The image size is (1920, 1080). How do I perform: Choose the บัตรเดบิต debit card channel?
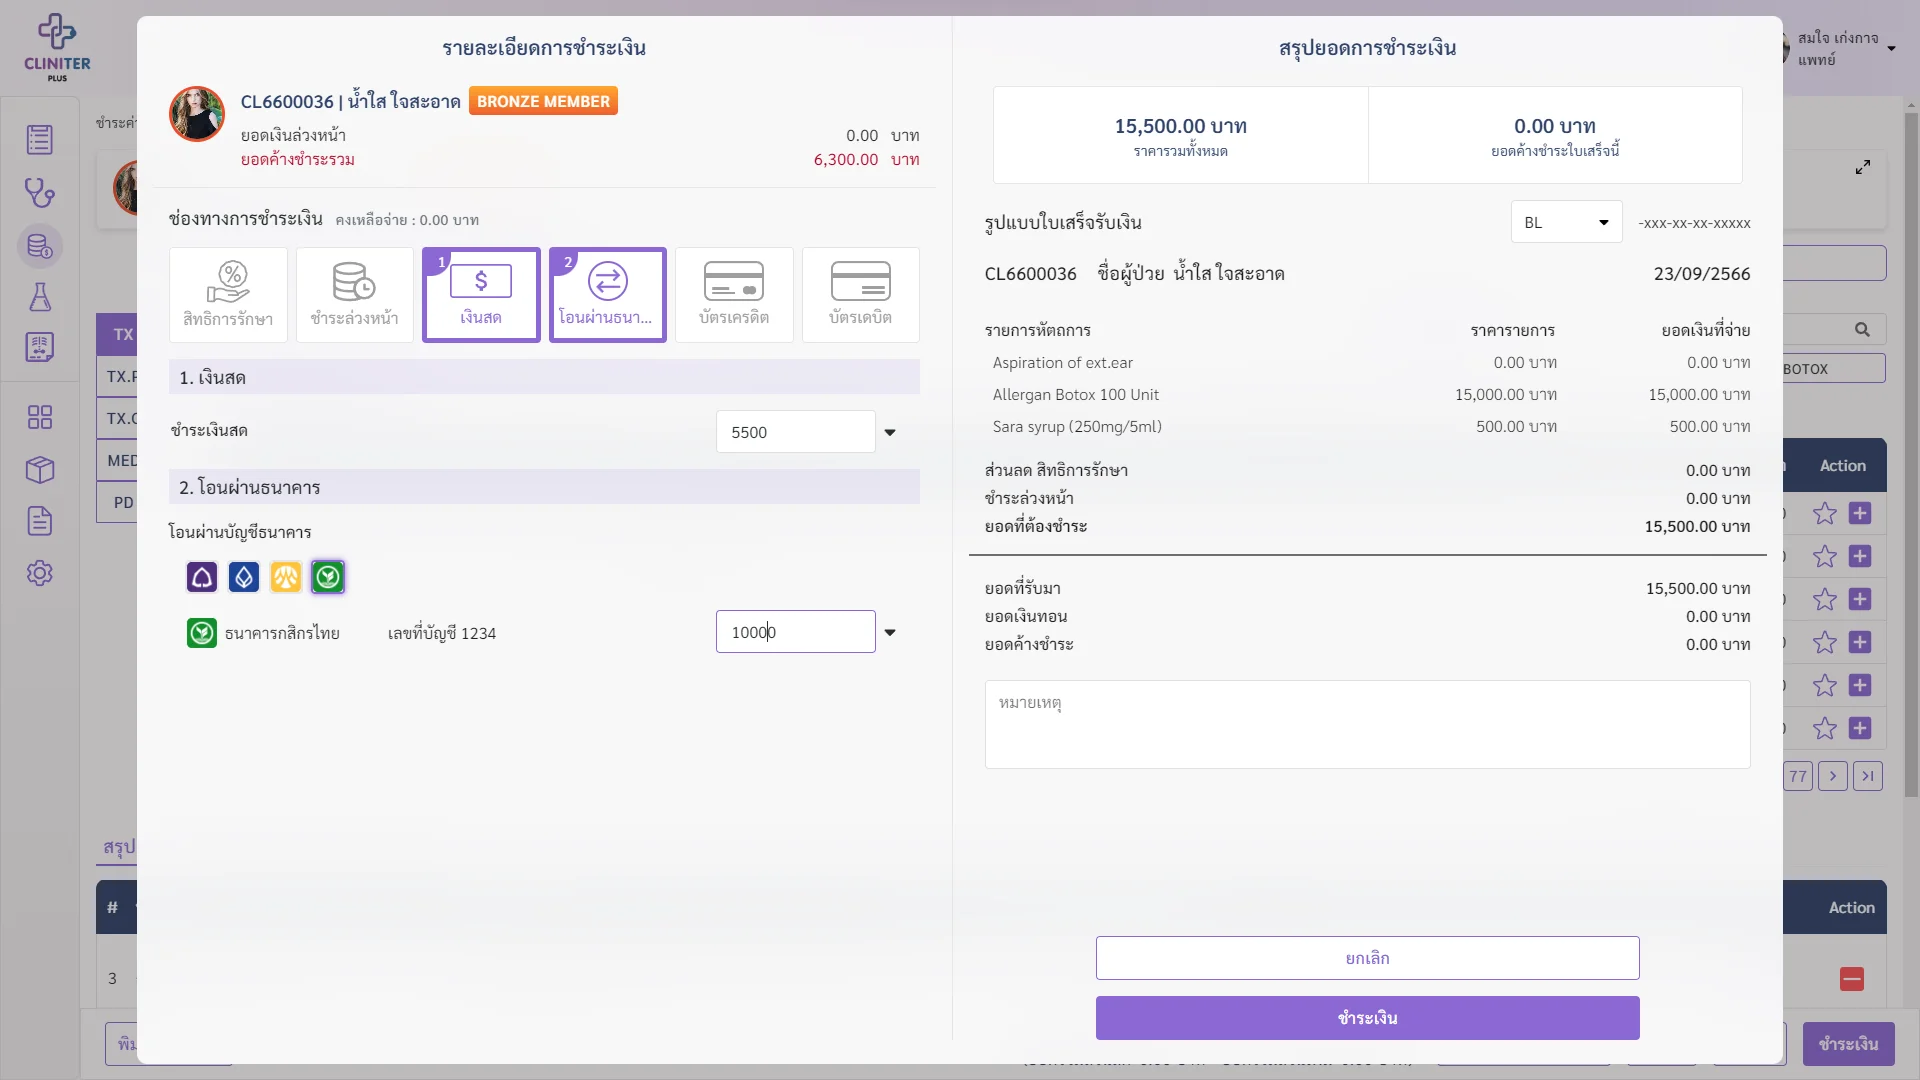pyautogui.click(x=860, y=295)
